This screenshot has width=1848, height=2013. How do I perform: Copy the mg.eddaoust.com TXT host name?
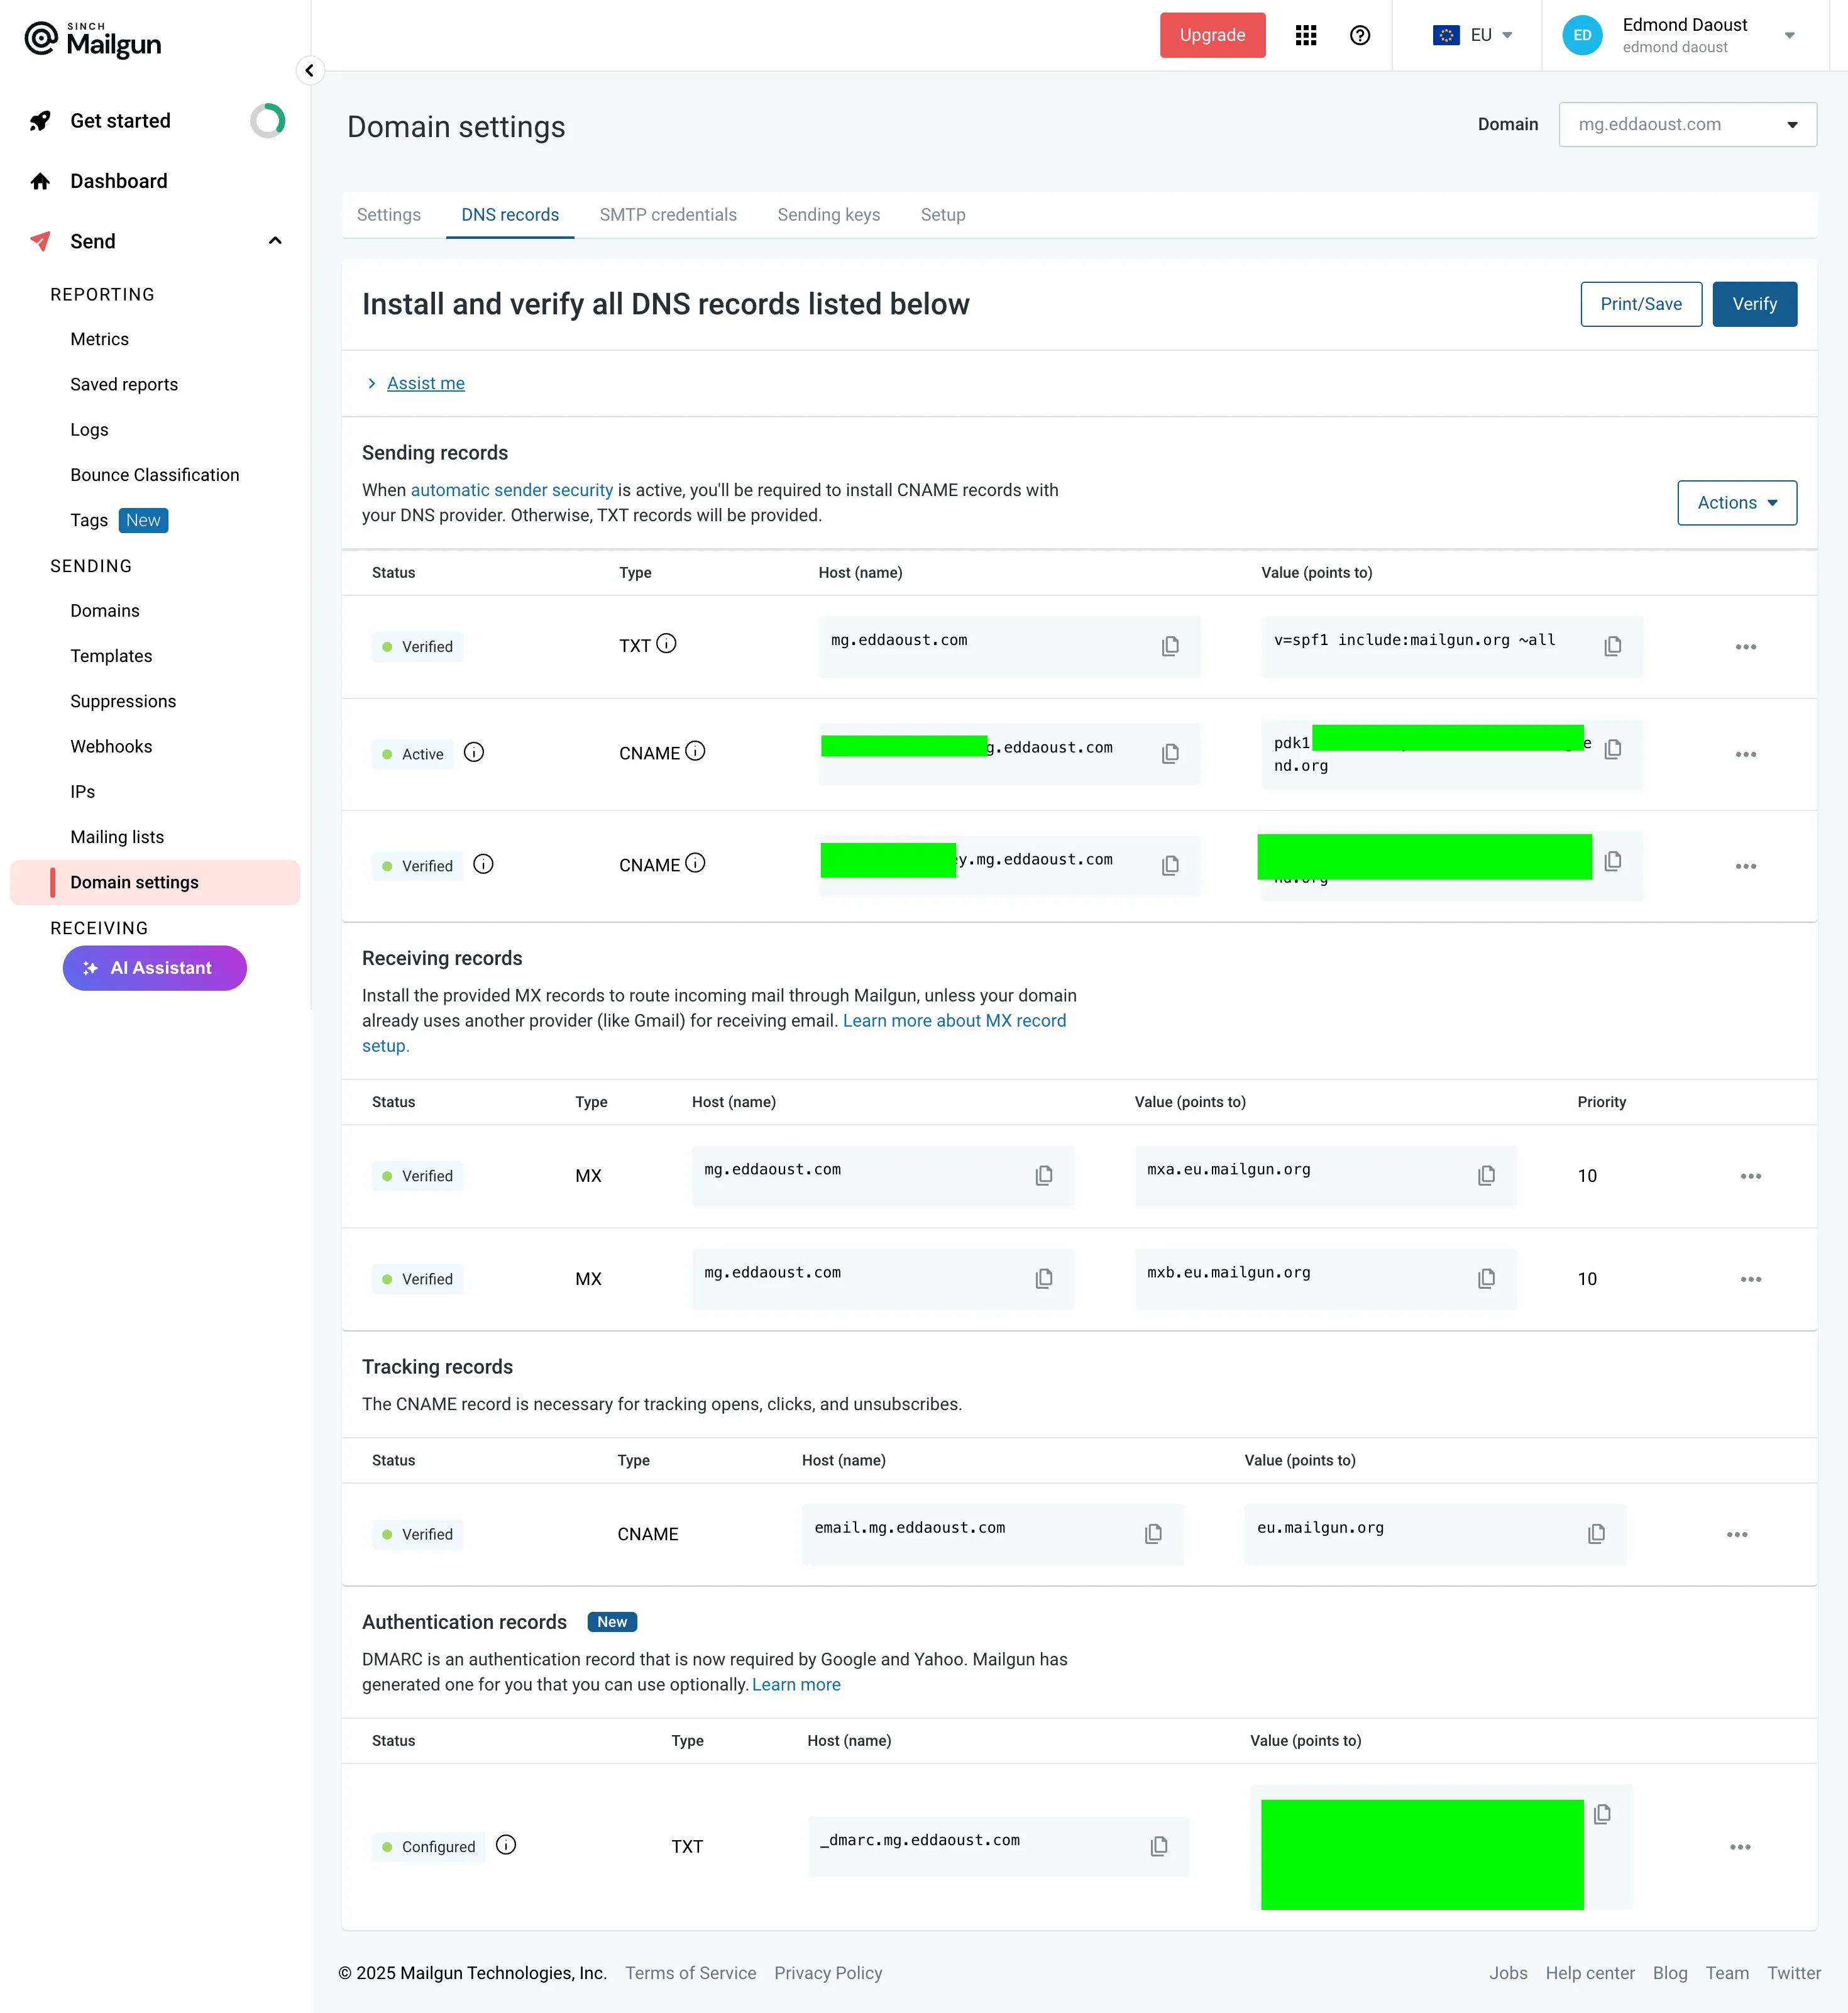[x=1170, y=646]
